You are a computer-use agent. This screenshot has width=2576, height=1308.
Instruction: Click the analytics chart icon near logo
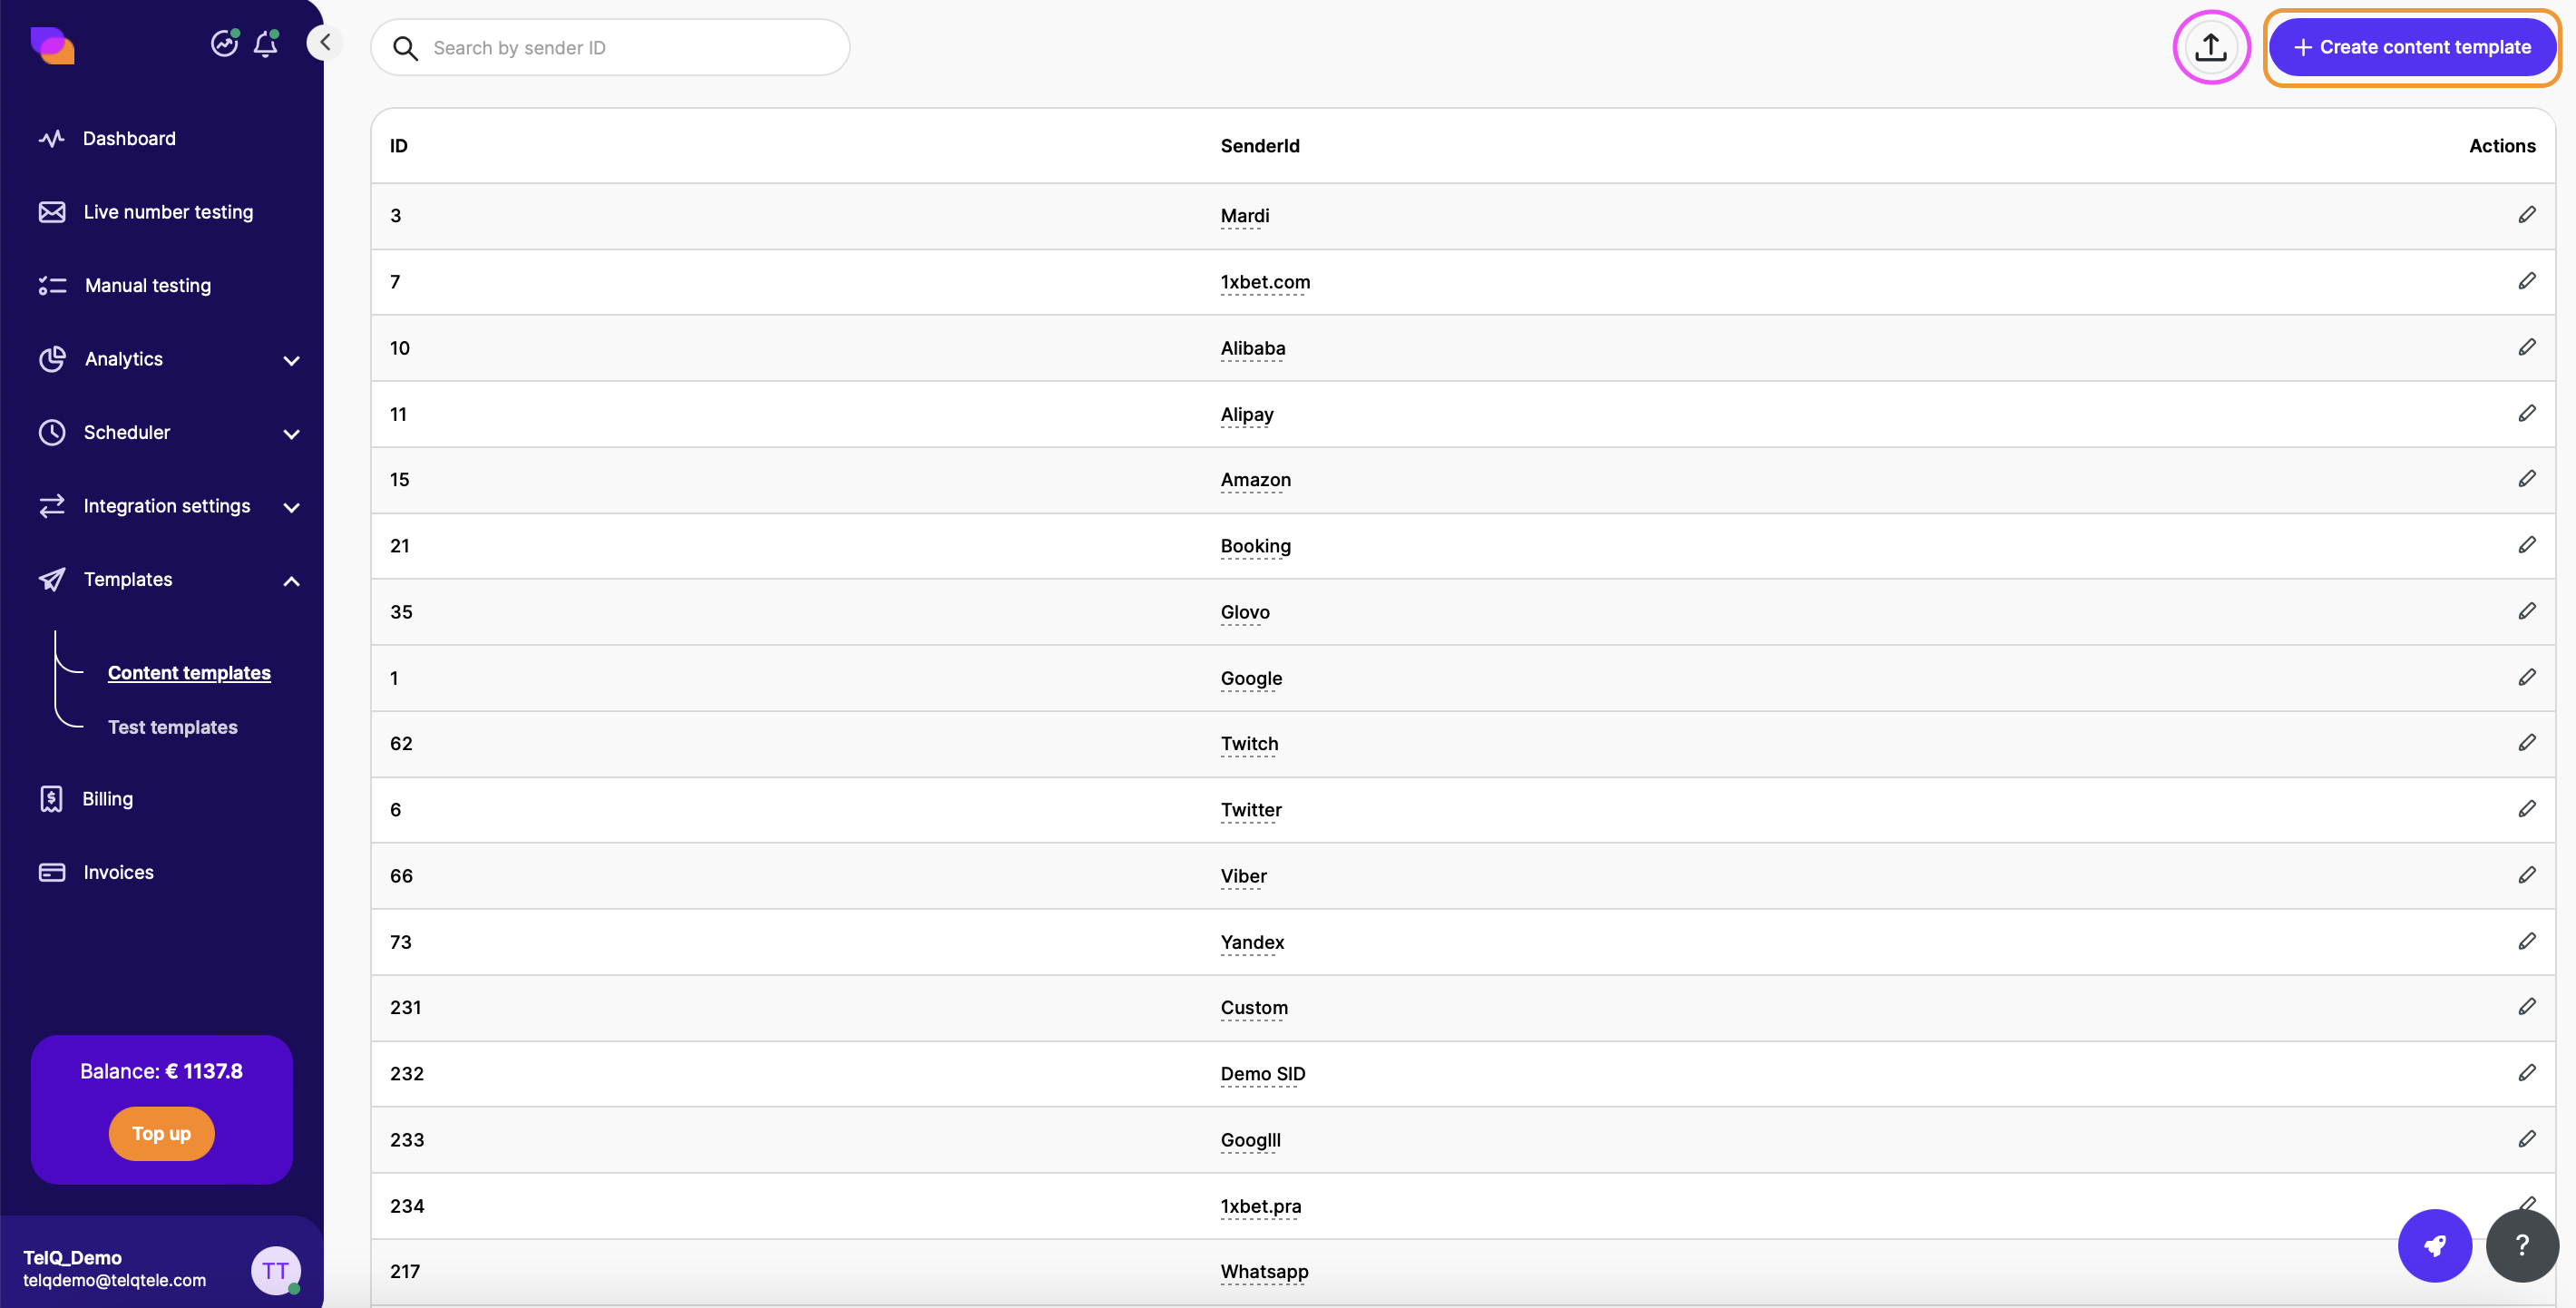224,43
